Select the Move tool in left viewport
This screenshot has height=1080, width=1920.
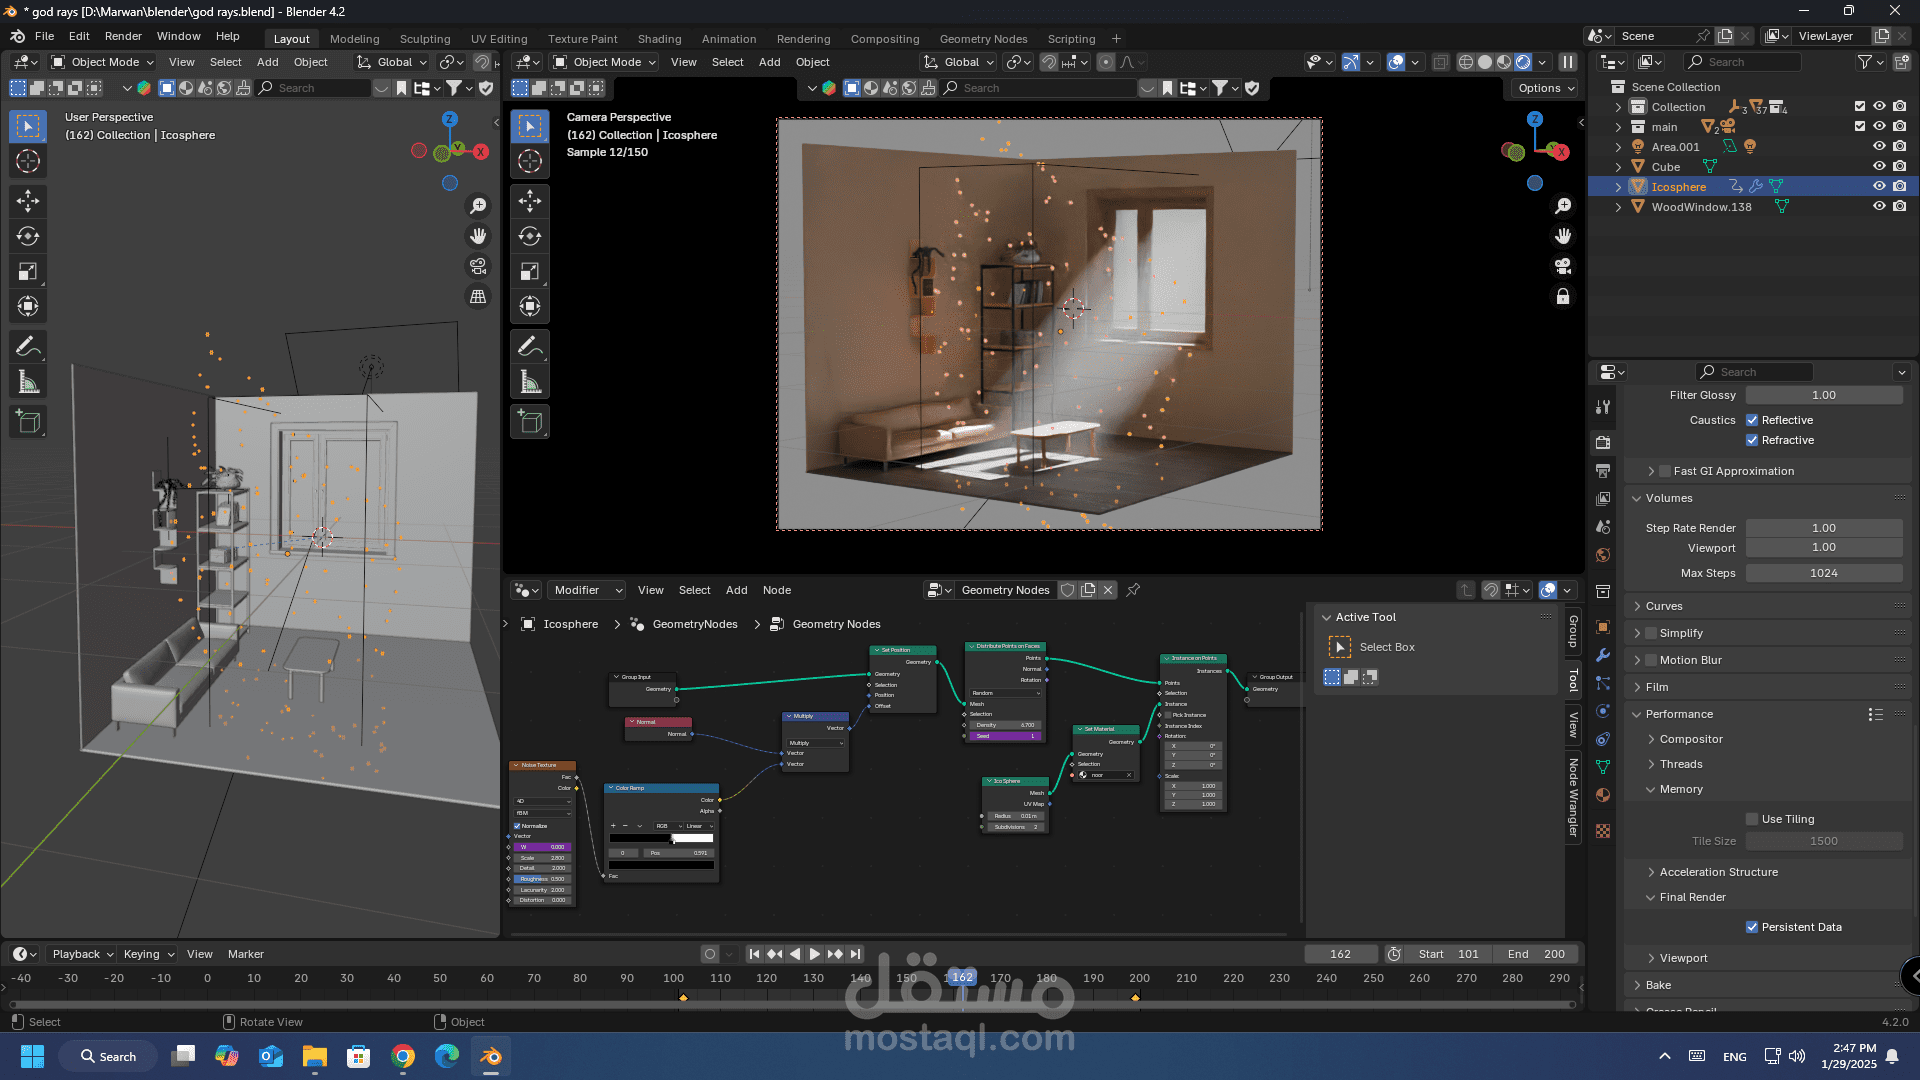pyautogui.click(x=28, y=201)
